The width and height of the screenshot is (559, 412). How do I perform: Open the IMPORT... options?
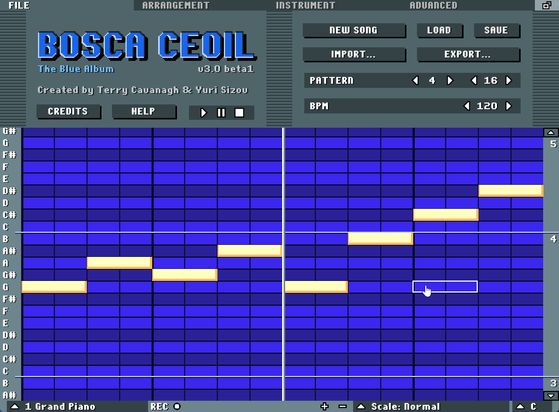(x=354, y=55)
